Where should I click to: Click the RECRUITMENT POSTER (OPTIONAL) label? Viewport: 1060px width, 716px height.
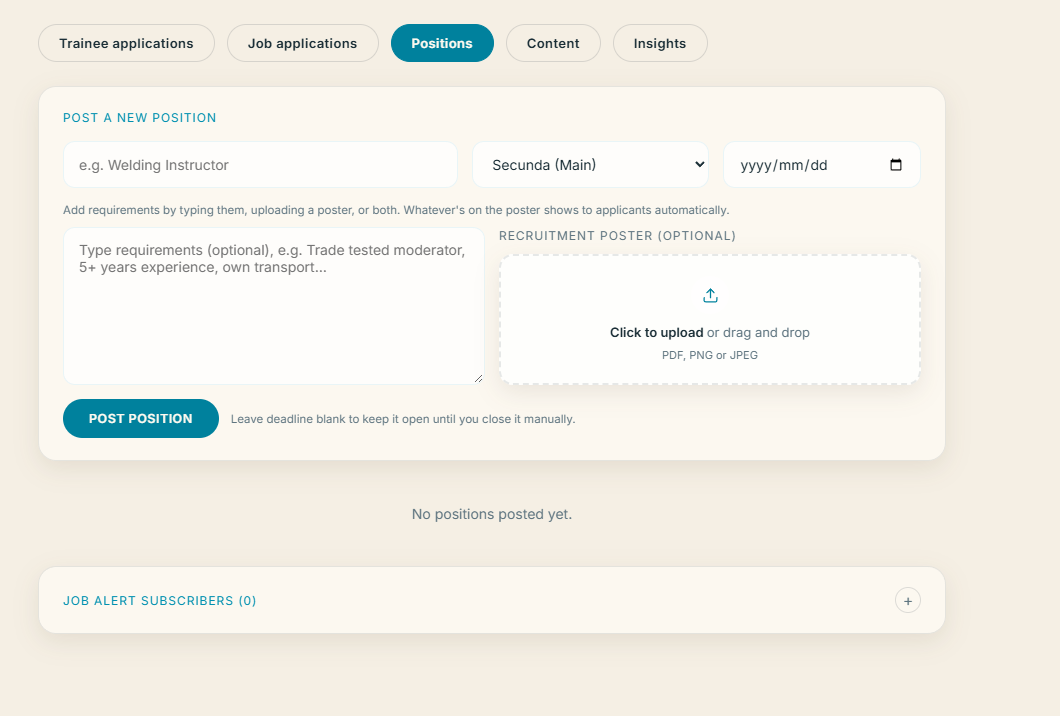click(617, 236)
